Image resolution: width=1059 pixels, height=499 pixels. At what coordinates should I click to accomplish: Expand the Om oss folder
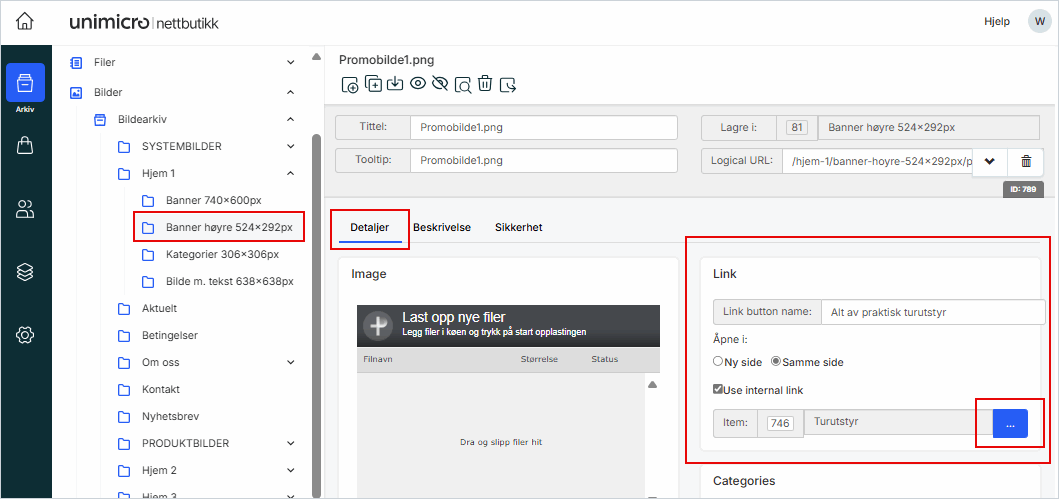[x=291, y=362]
